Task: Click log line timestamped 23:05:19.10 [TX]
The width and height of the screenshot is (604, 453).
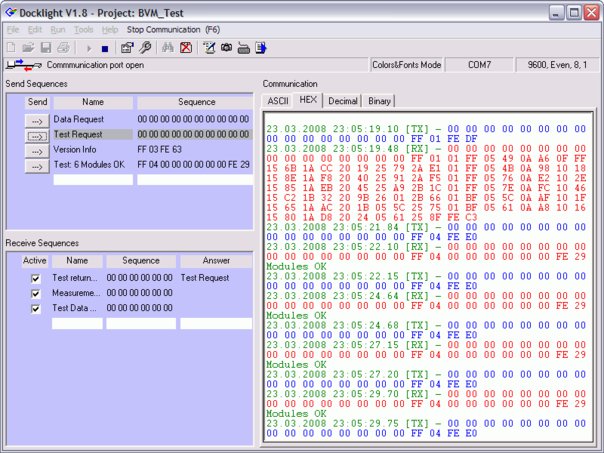Action: point(426,129)
